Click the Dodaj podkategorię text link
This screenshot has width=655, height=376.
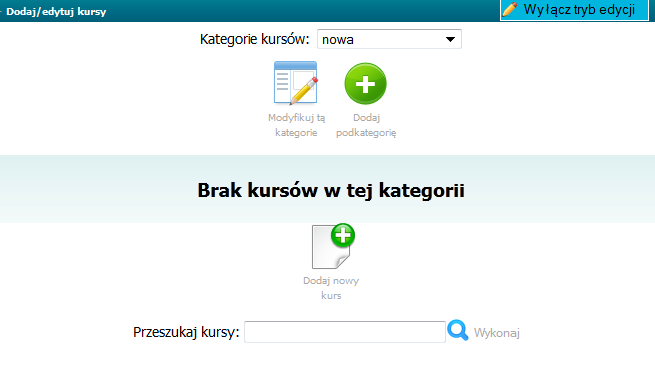[366, 125]
